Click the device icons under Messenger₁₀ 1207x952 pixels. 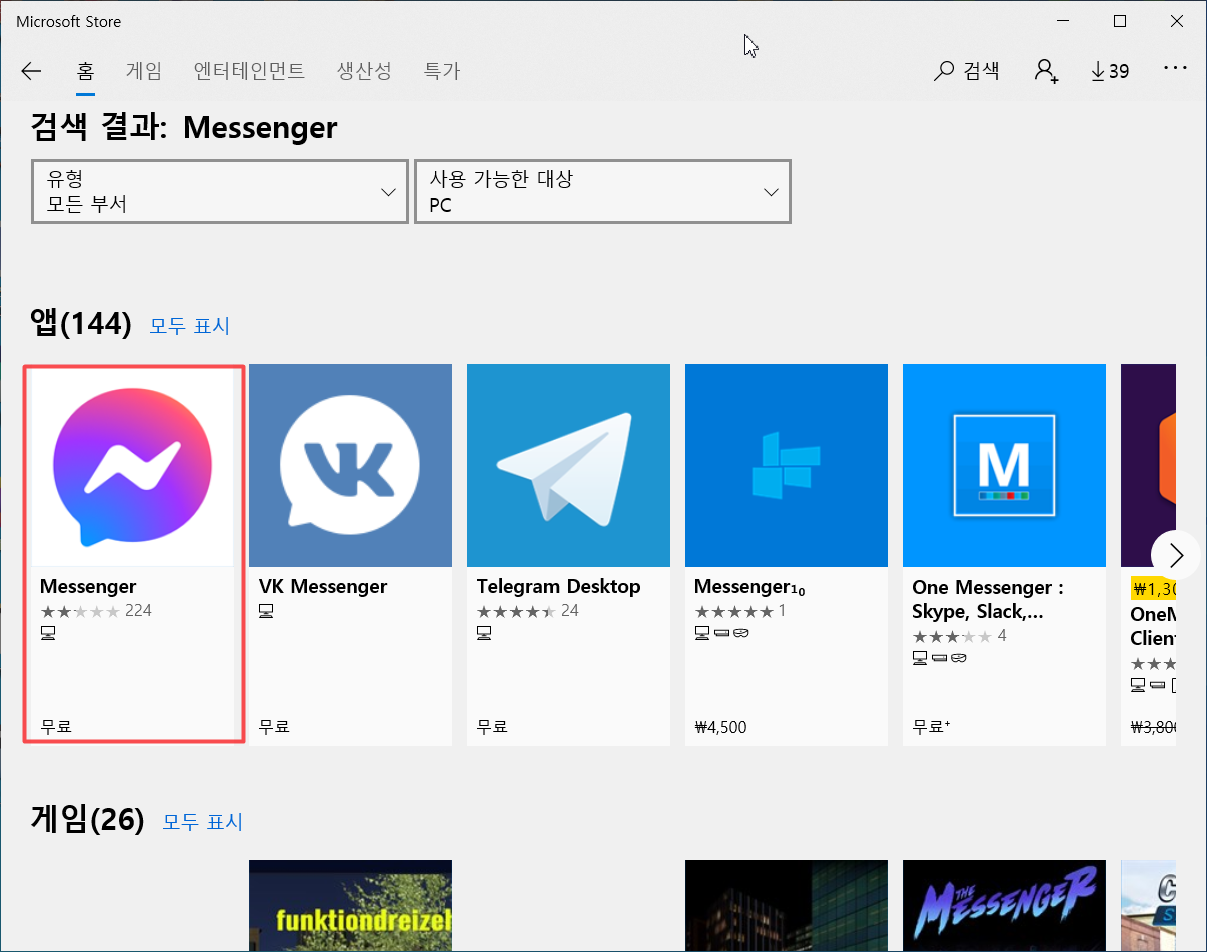(x=720, y=633)
